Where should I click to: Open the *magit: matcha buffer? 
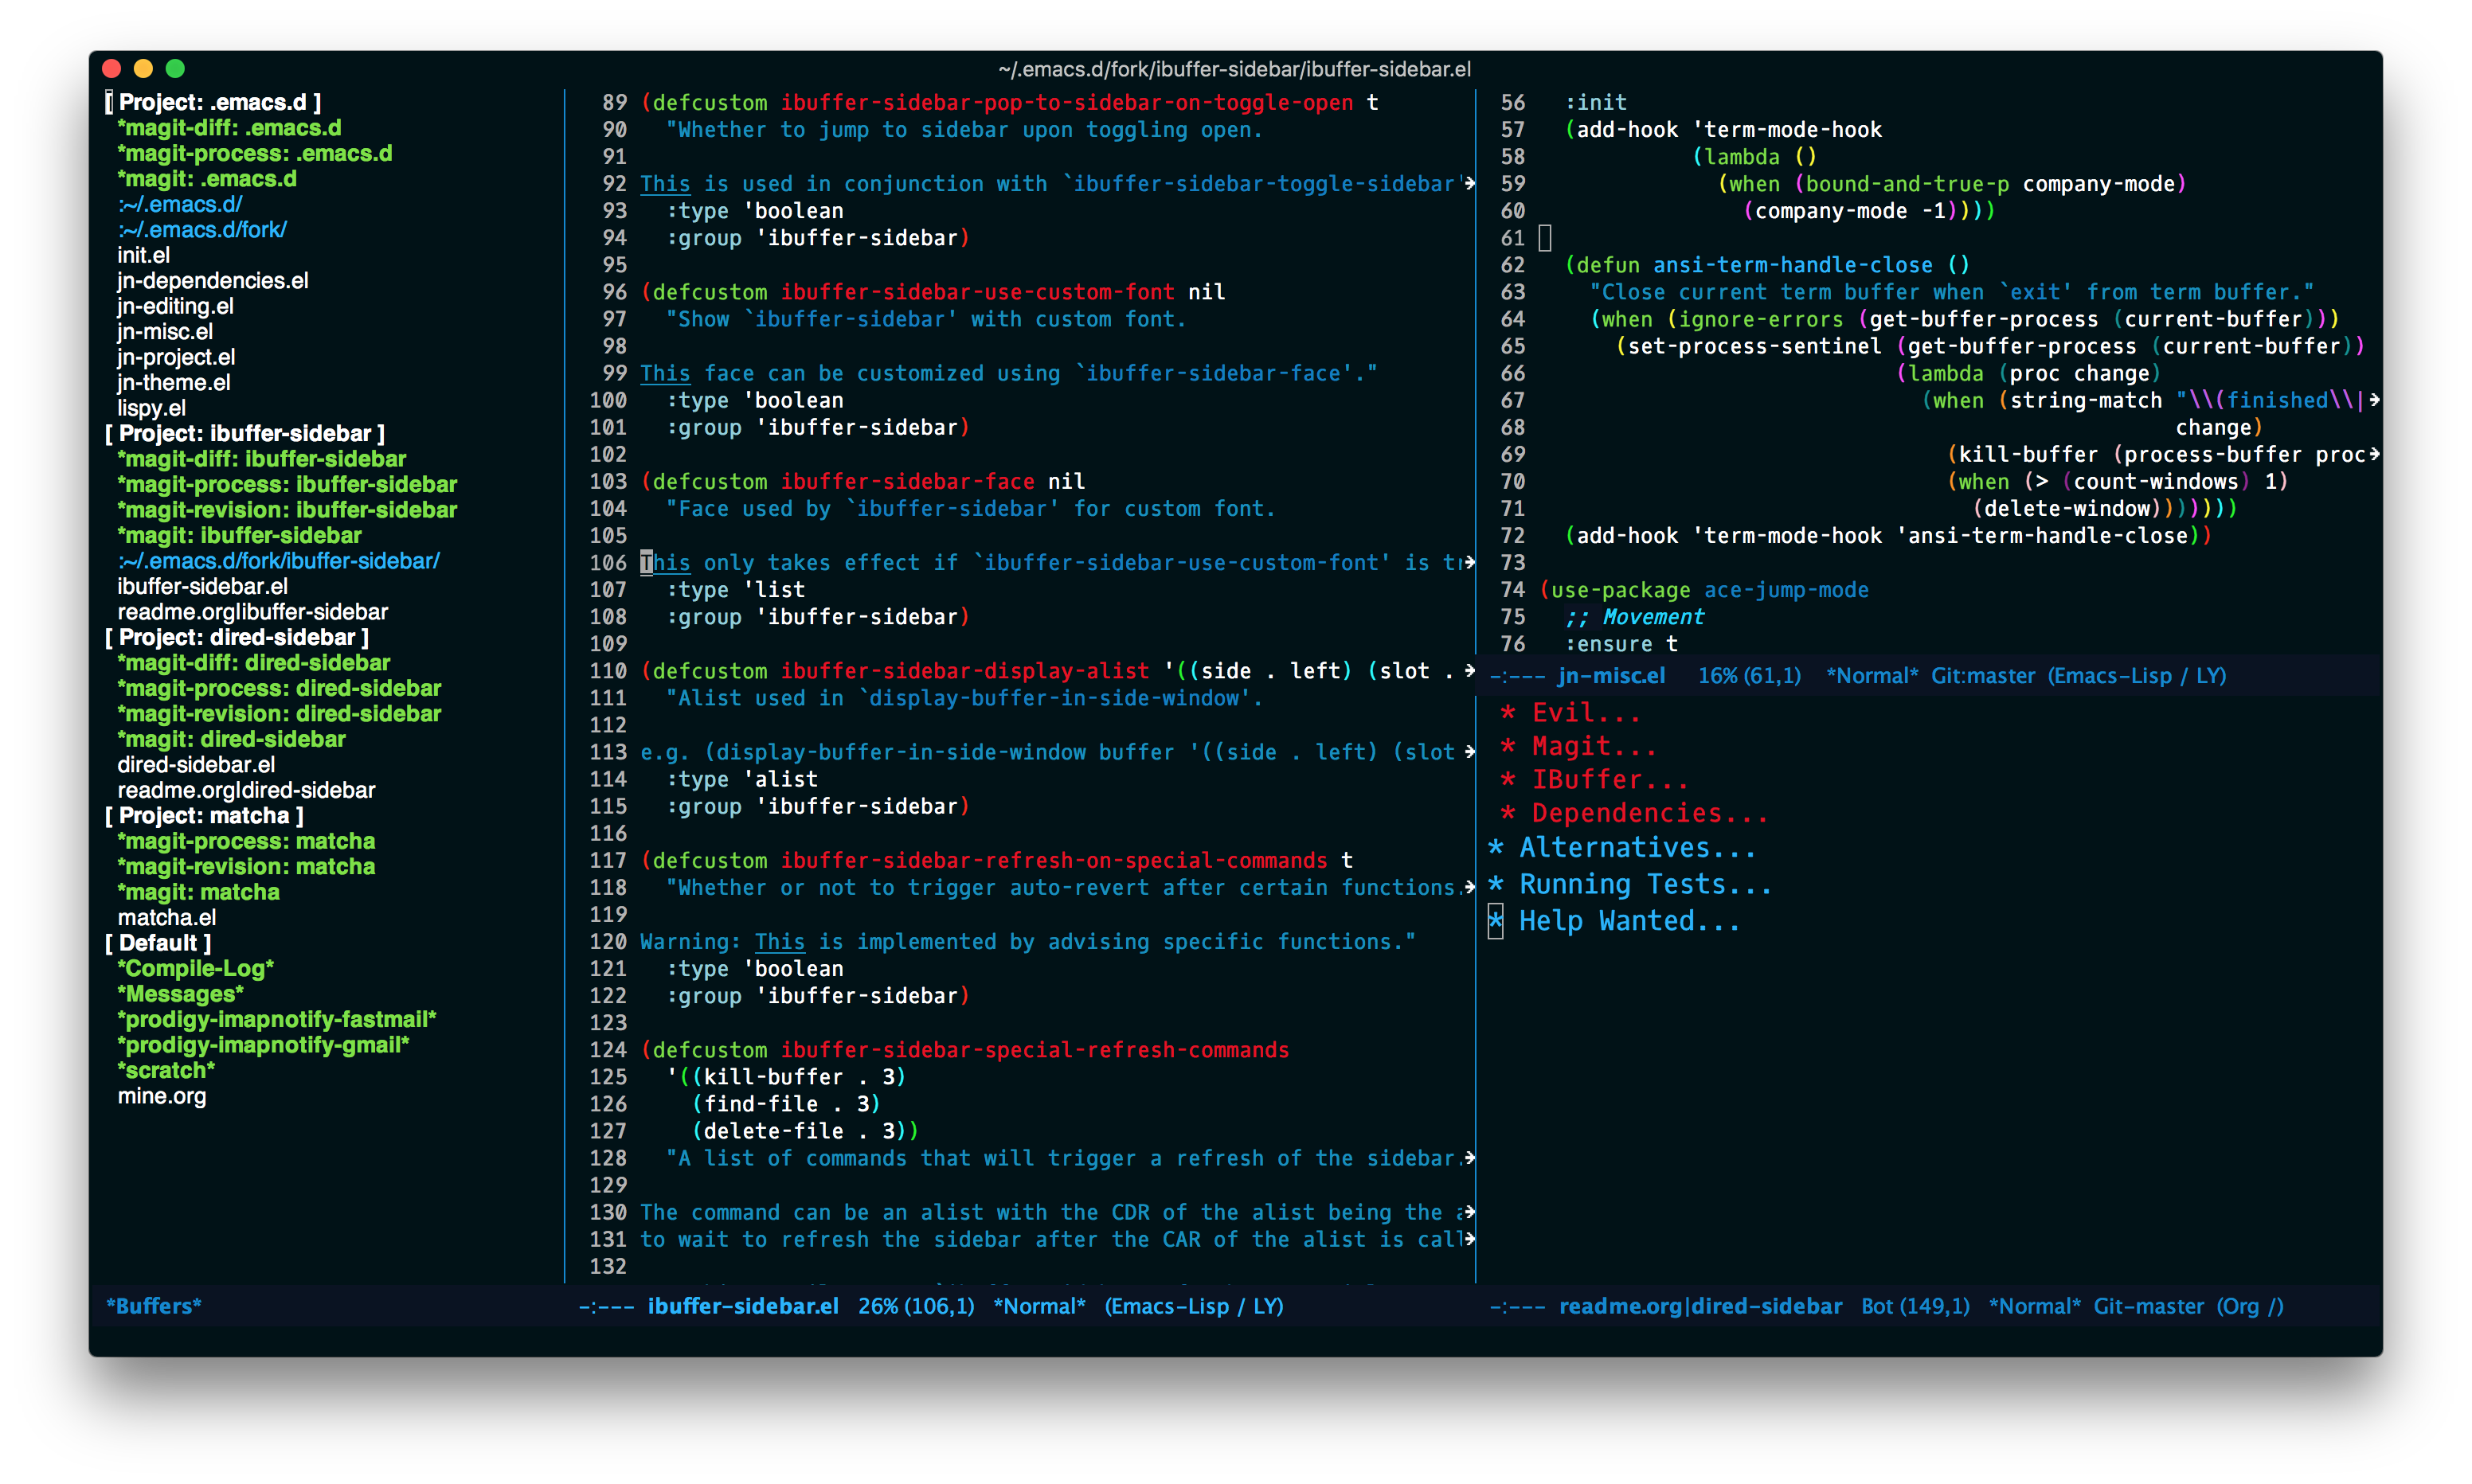click(198, 892)
